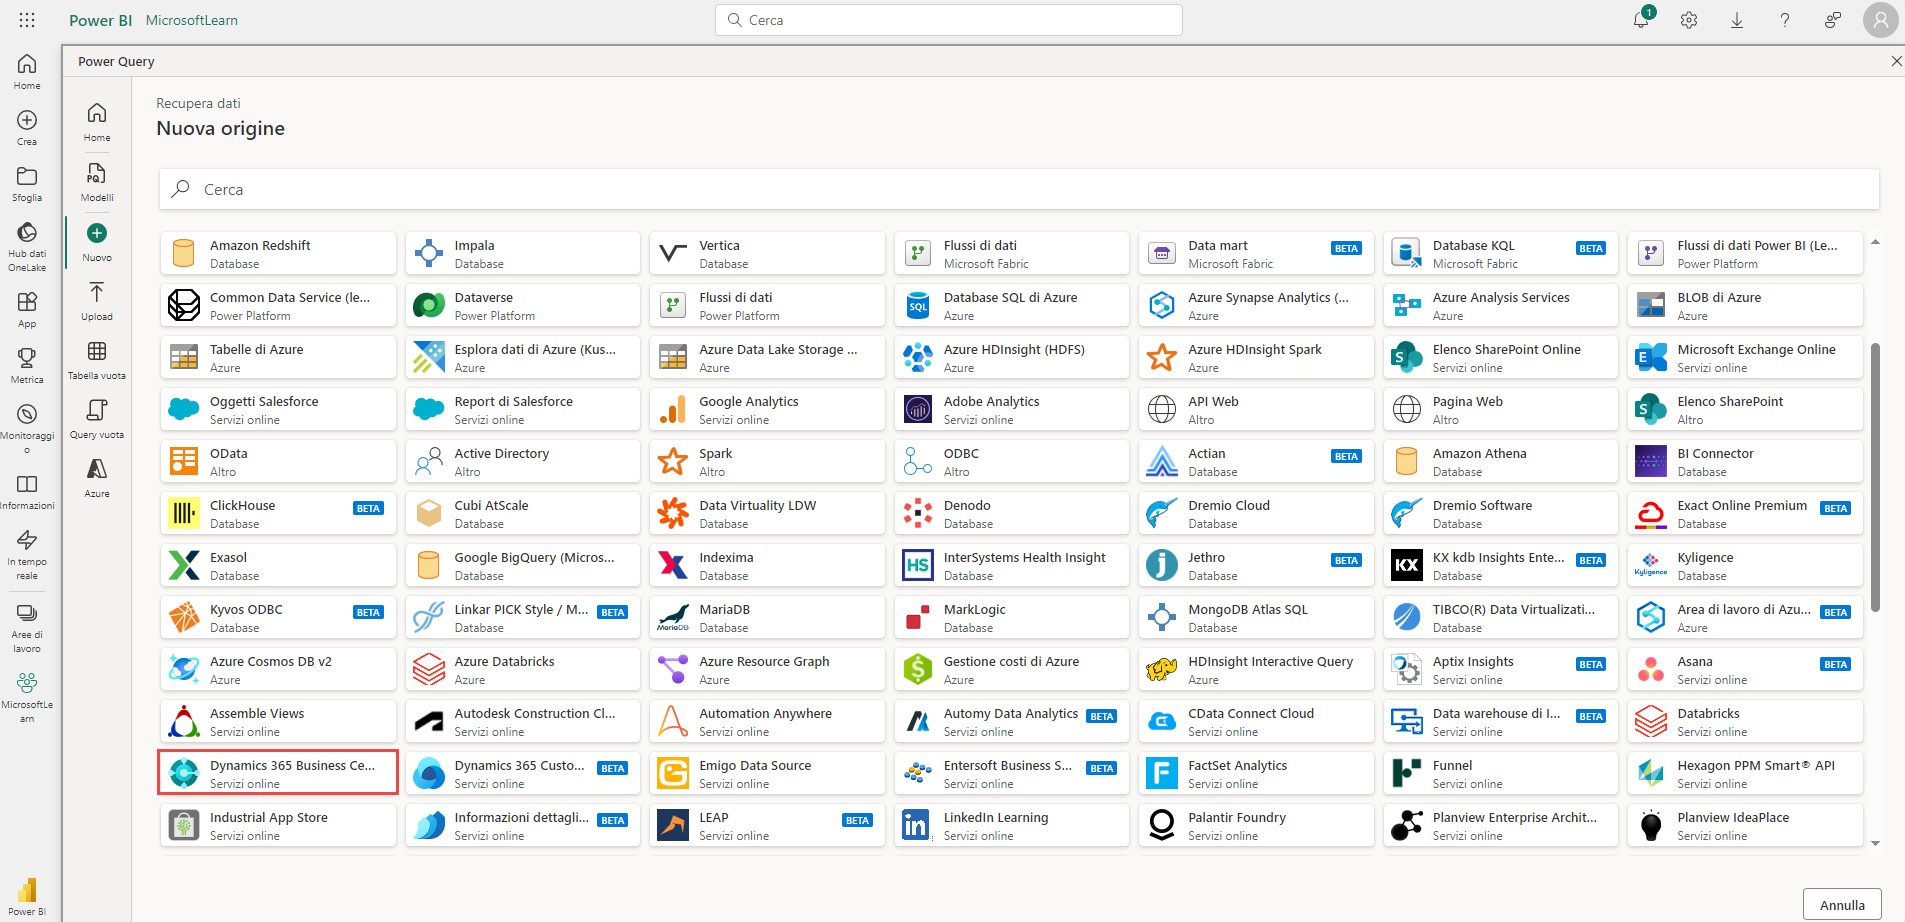This screenshot has width=1905, height=922.
Task: Select the ClickHouse connector
Action: [x=278, y=513]
